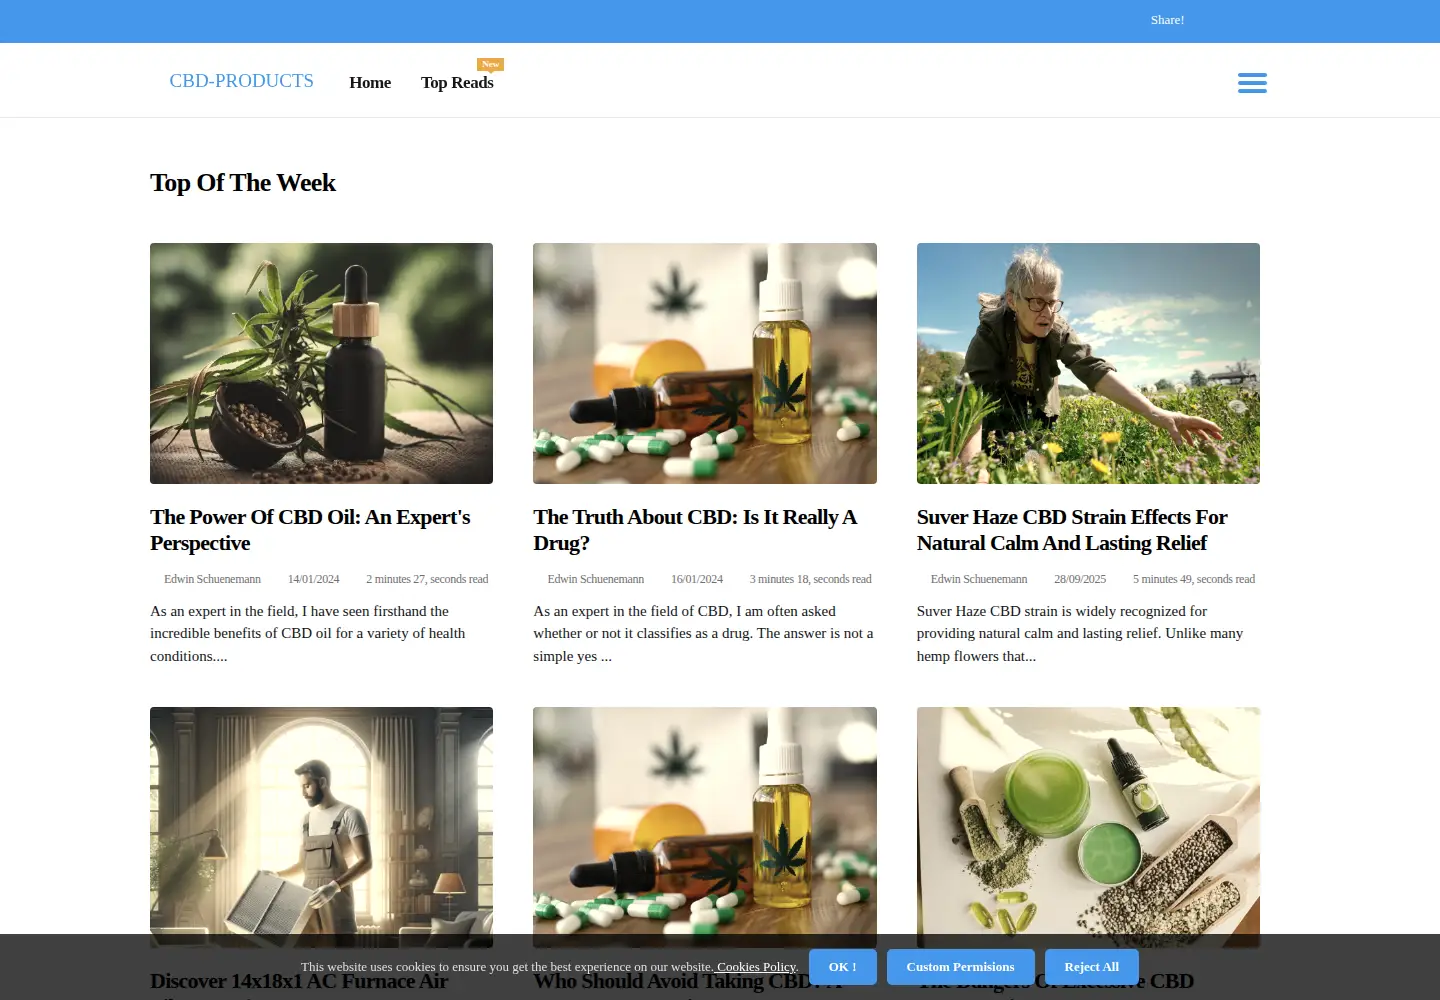Open the Top Reads menu item
Screen dimensions: 1440x1000
click(x=457, y=82)
